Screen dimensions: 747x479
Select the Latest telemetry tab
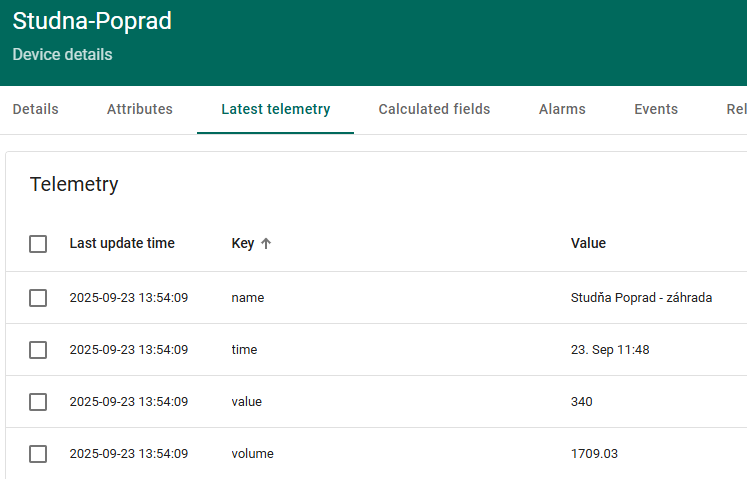point(275,109)
